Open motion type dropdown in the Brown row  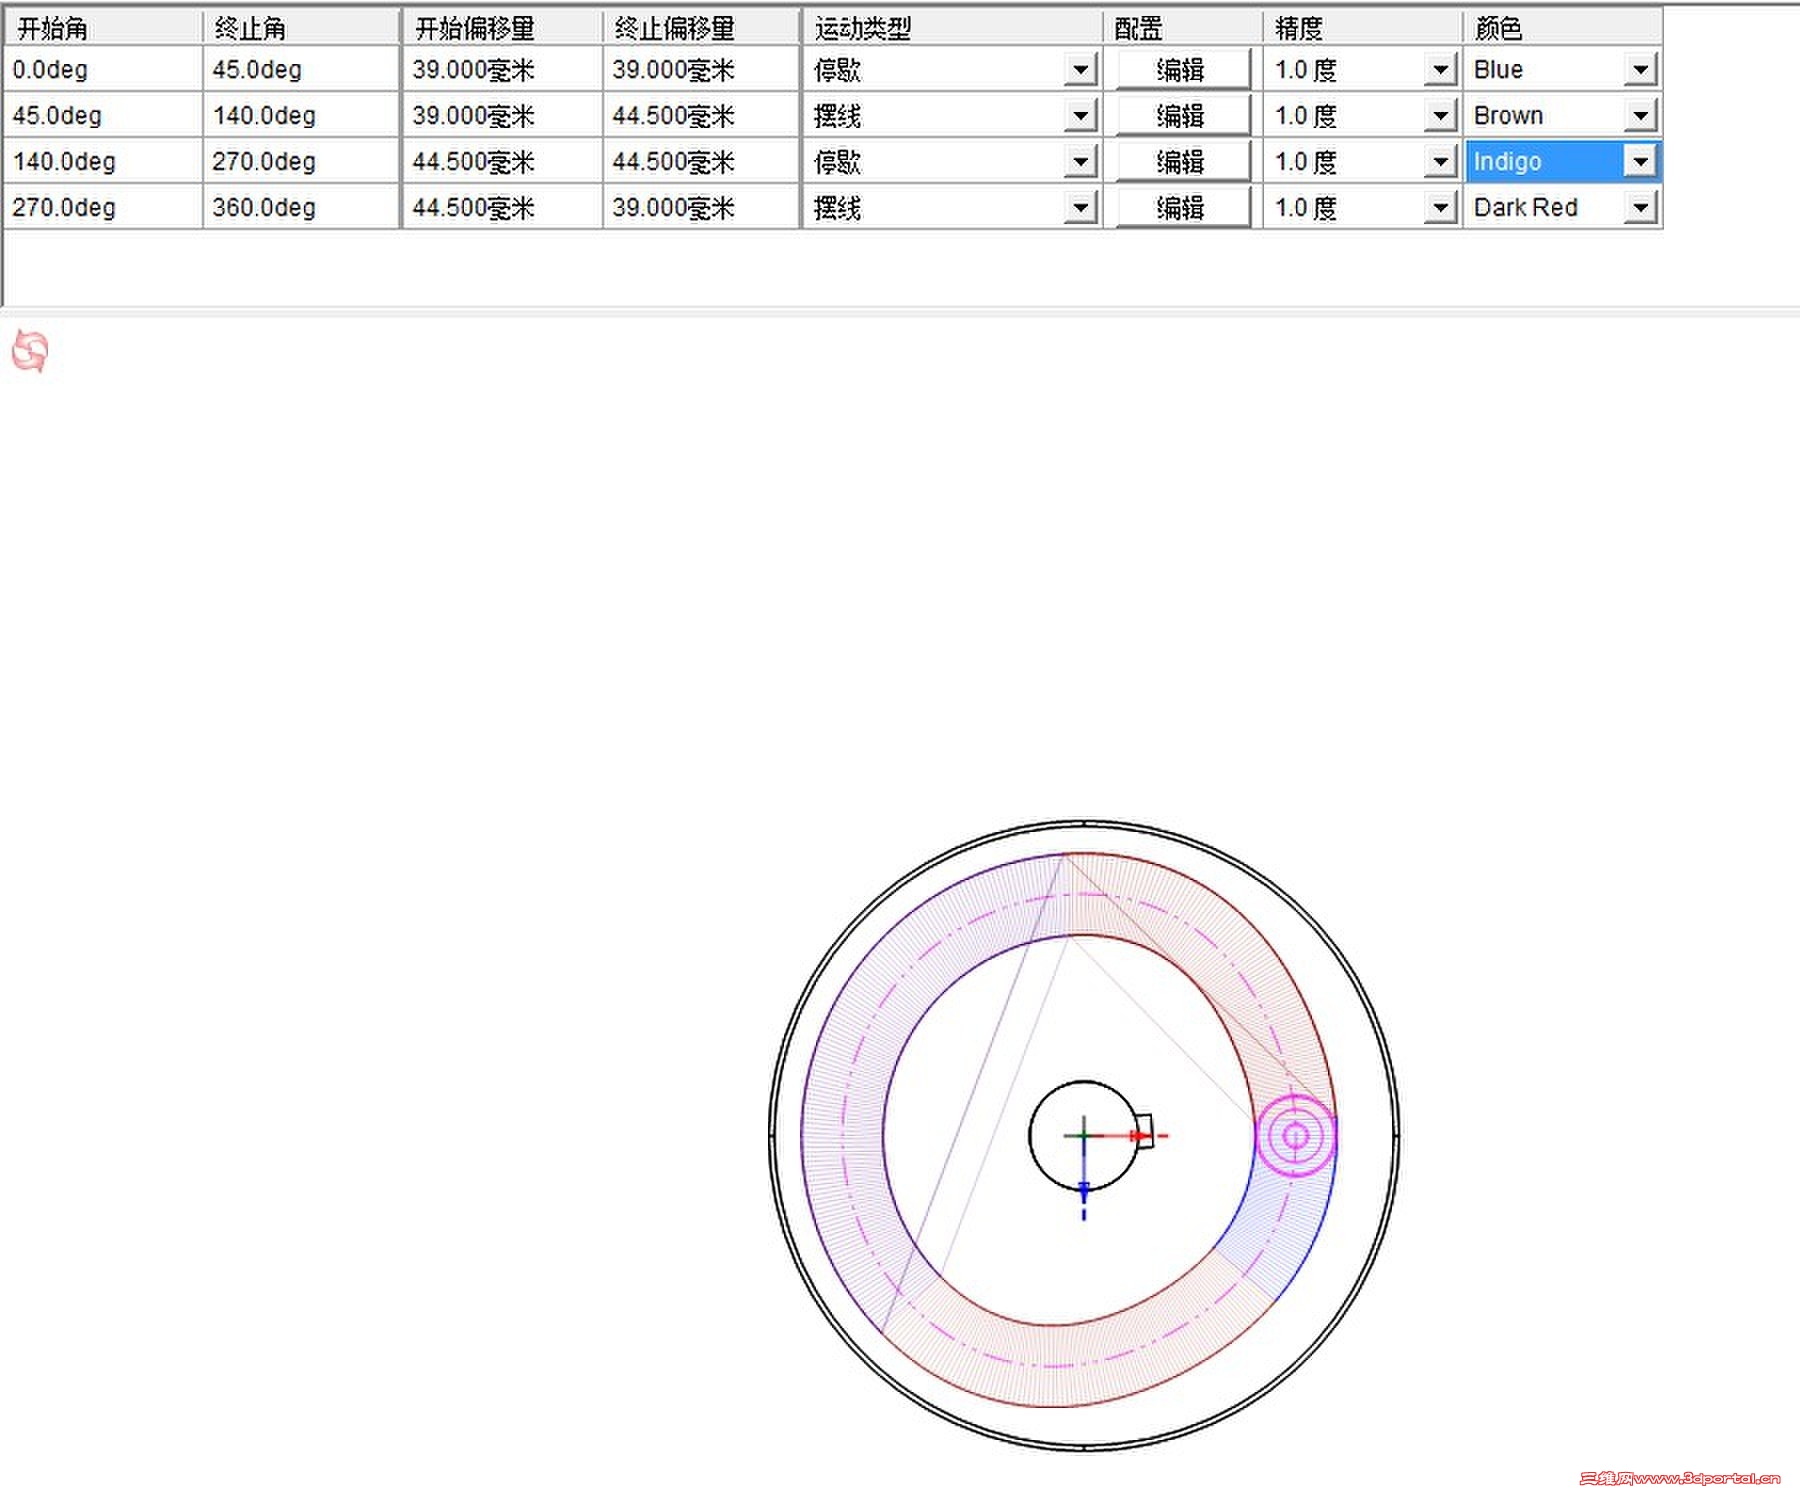pyautogui.click(x=1079, y=116)
